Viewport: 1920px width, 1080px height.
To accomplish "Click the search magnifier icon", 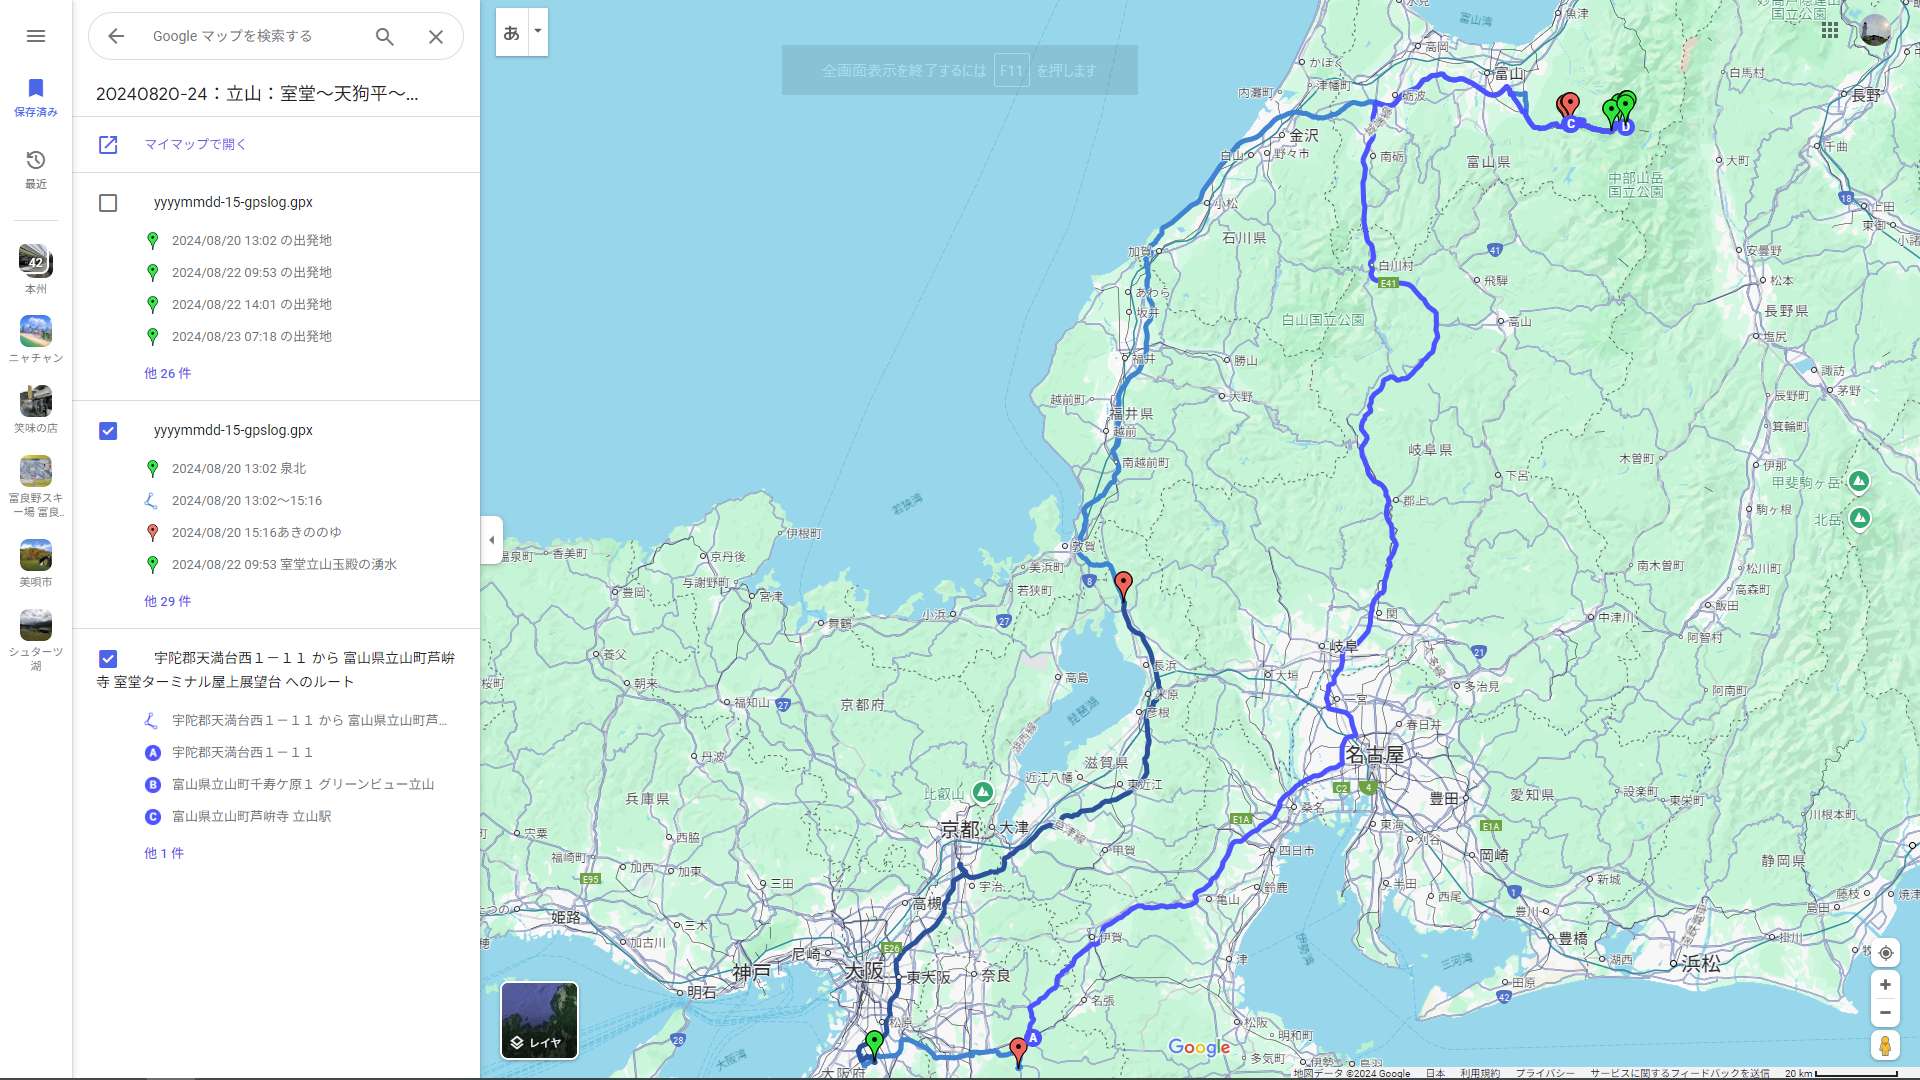I will [x=385, y=36].
